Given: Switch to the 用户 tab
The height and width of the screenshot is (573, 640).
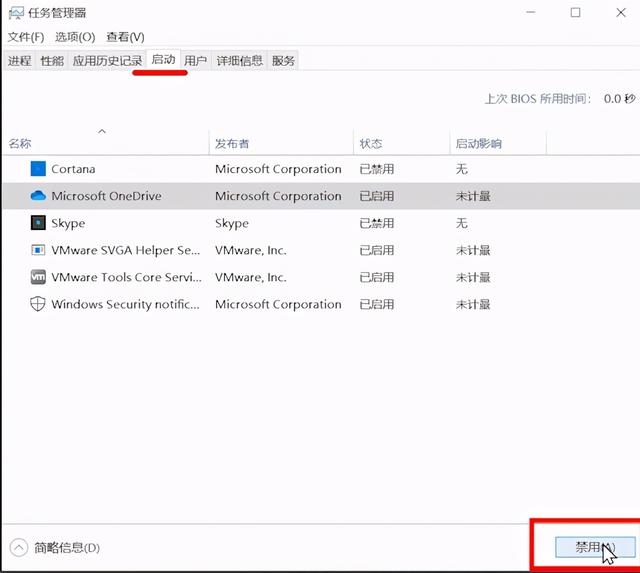Looking at the screenshot, I should (195, 61).
